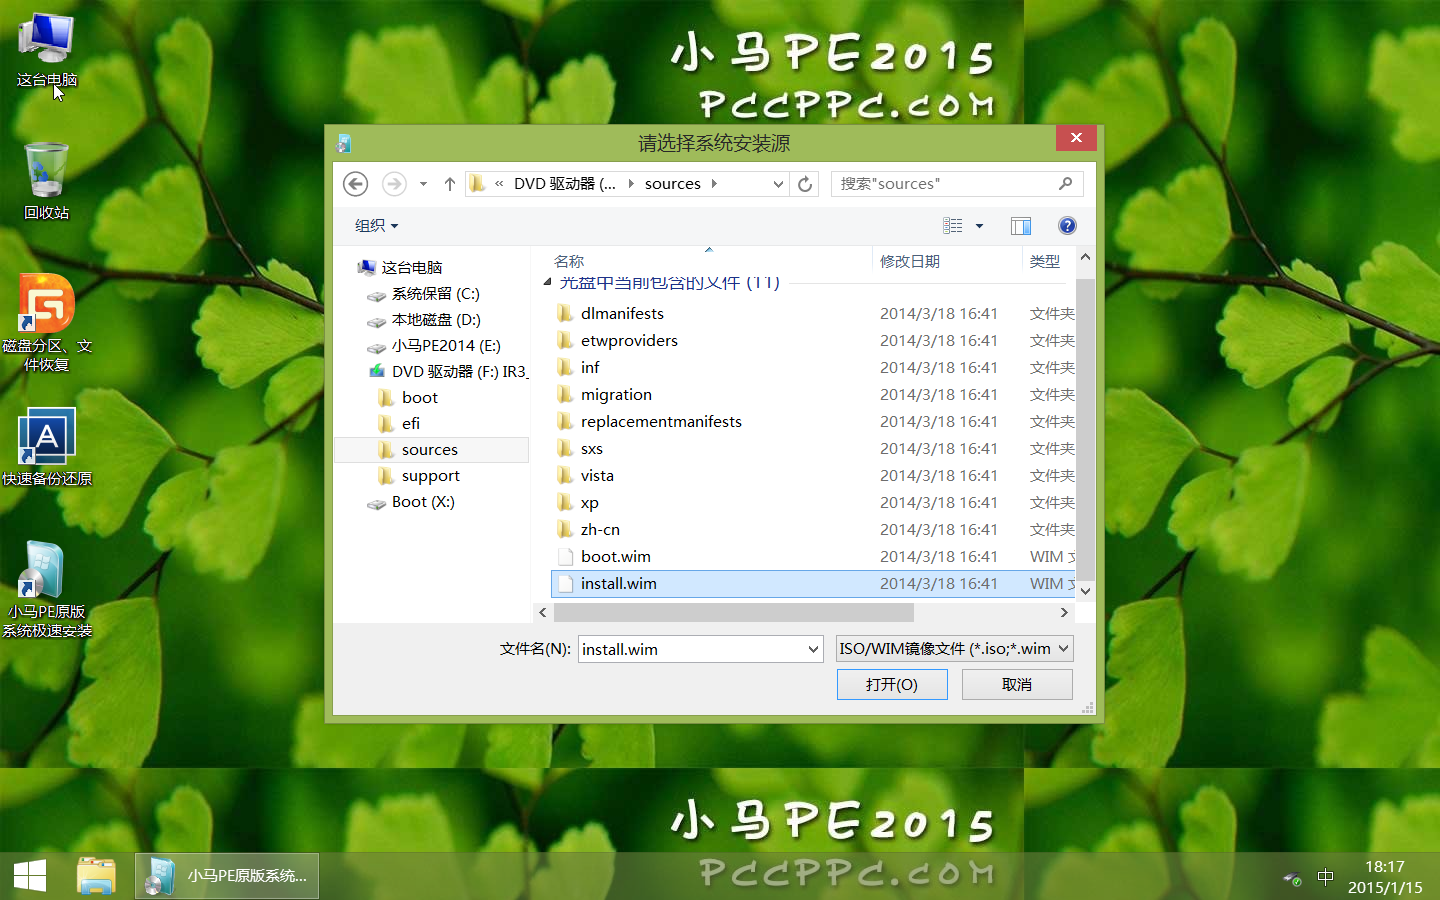Click the boot.wim file icon
1440x900 pixels.
(566, 557)
